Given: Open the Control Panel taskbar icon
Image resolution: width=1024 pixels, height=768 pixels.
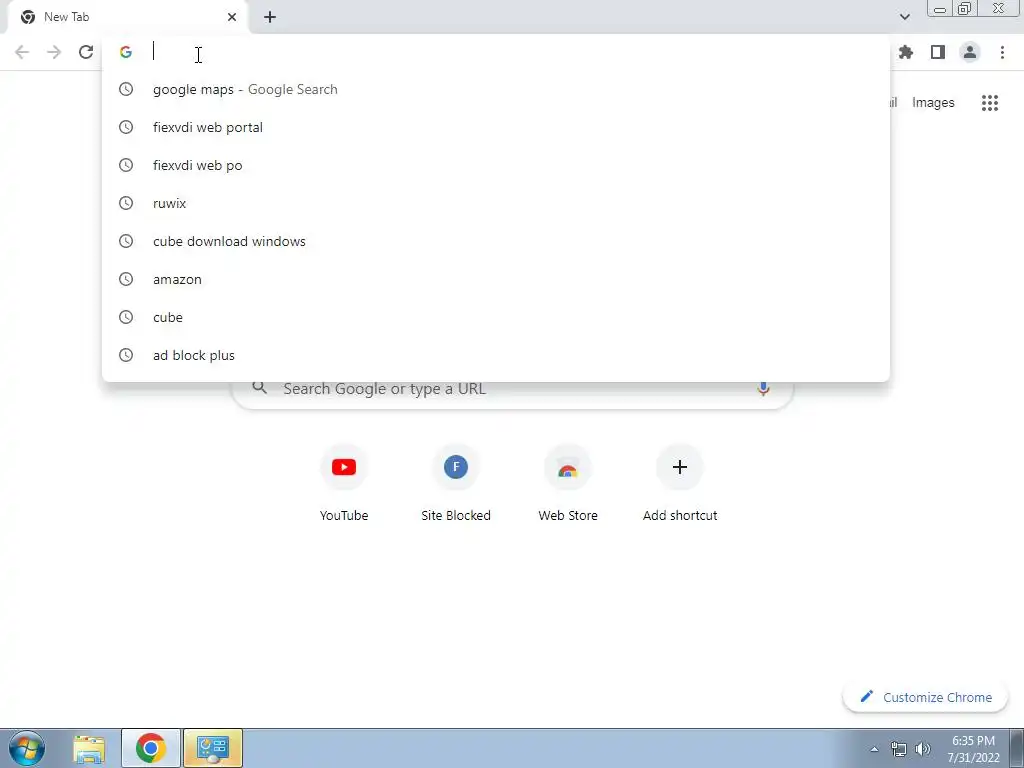Looking at the screenshot, I should click(x=213, y=748).
